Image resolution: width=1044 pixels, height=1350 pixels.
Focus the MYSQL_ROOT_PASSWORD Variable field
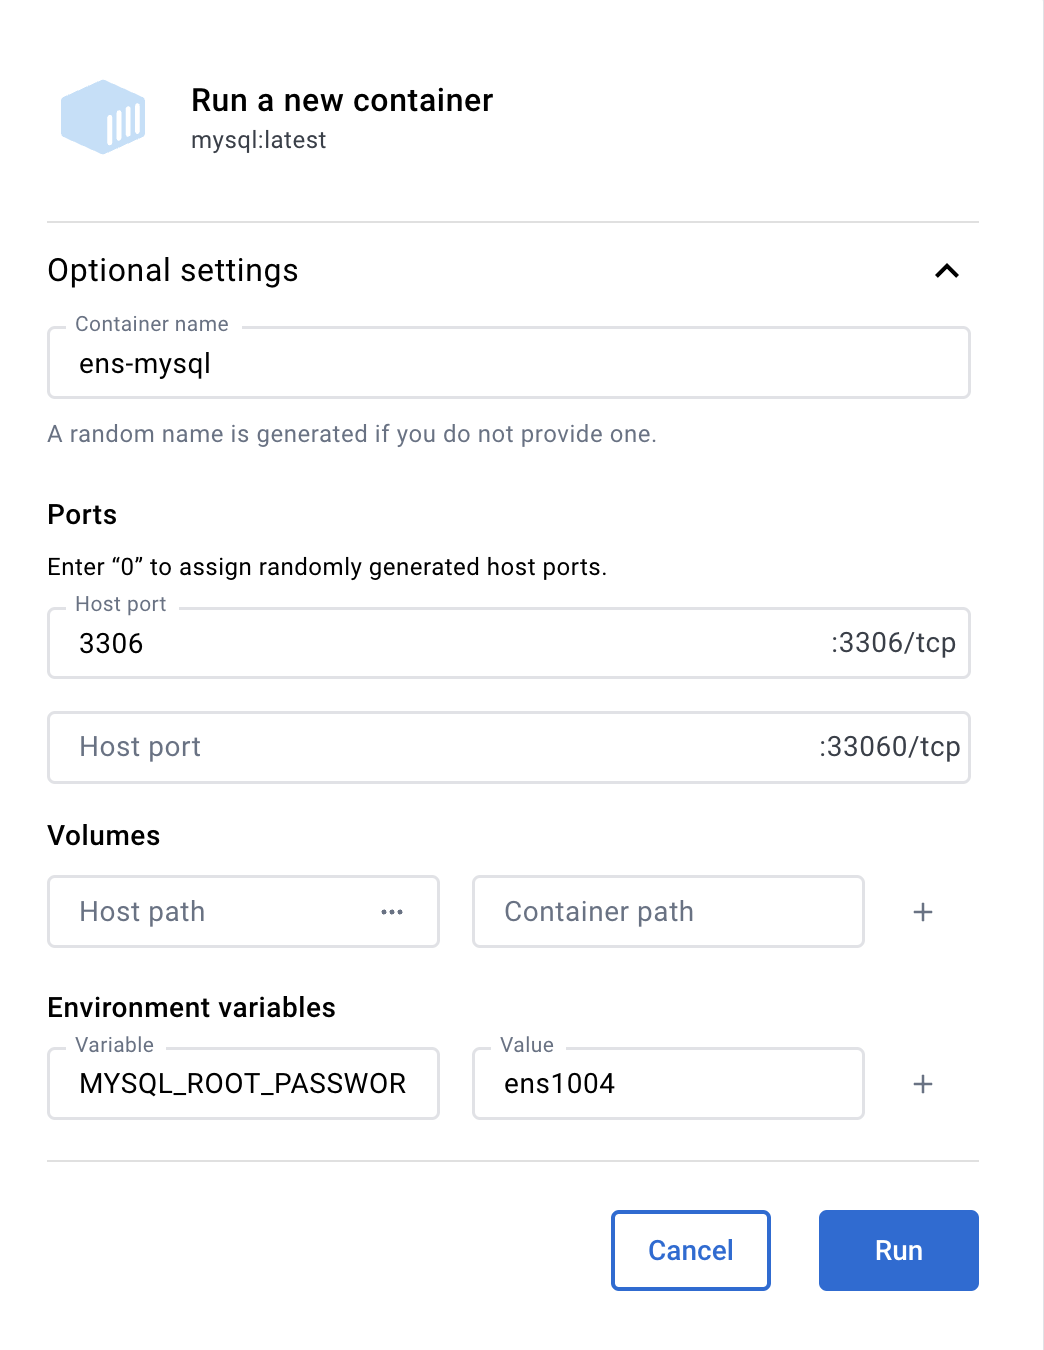pyautogui.click(x=243, y=1084)
